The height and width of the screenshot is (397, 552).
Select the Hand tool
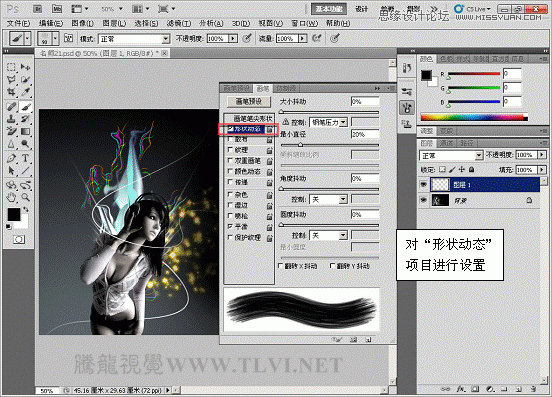pos(11,197)
